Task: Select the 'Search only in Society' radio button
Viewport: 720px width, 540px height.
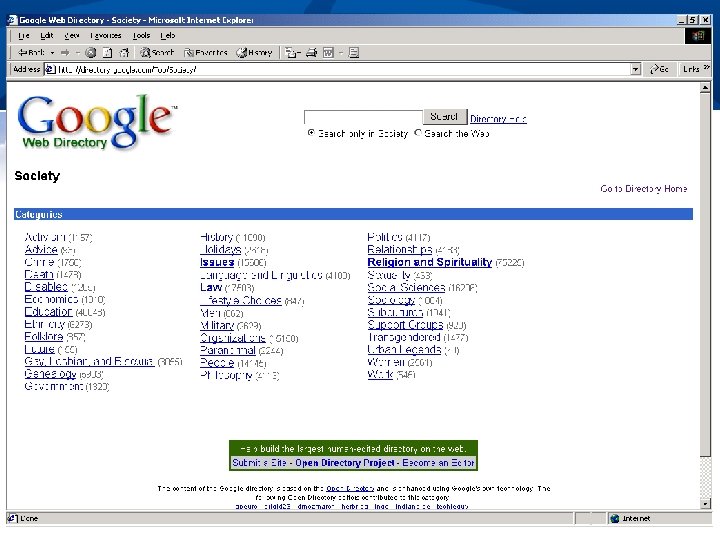Action: point(311,133)
